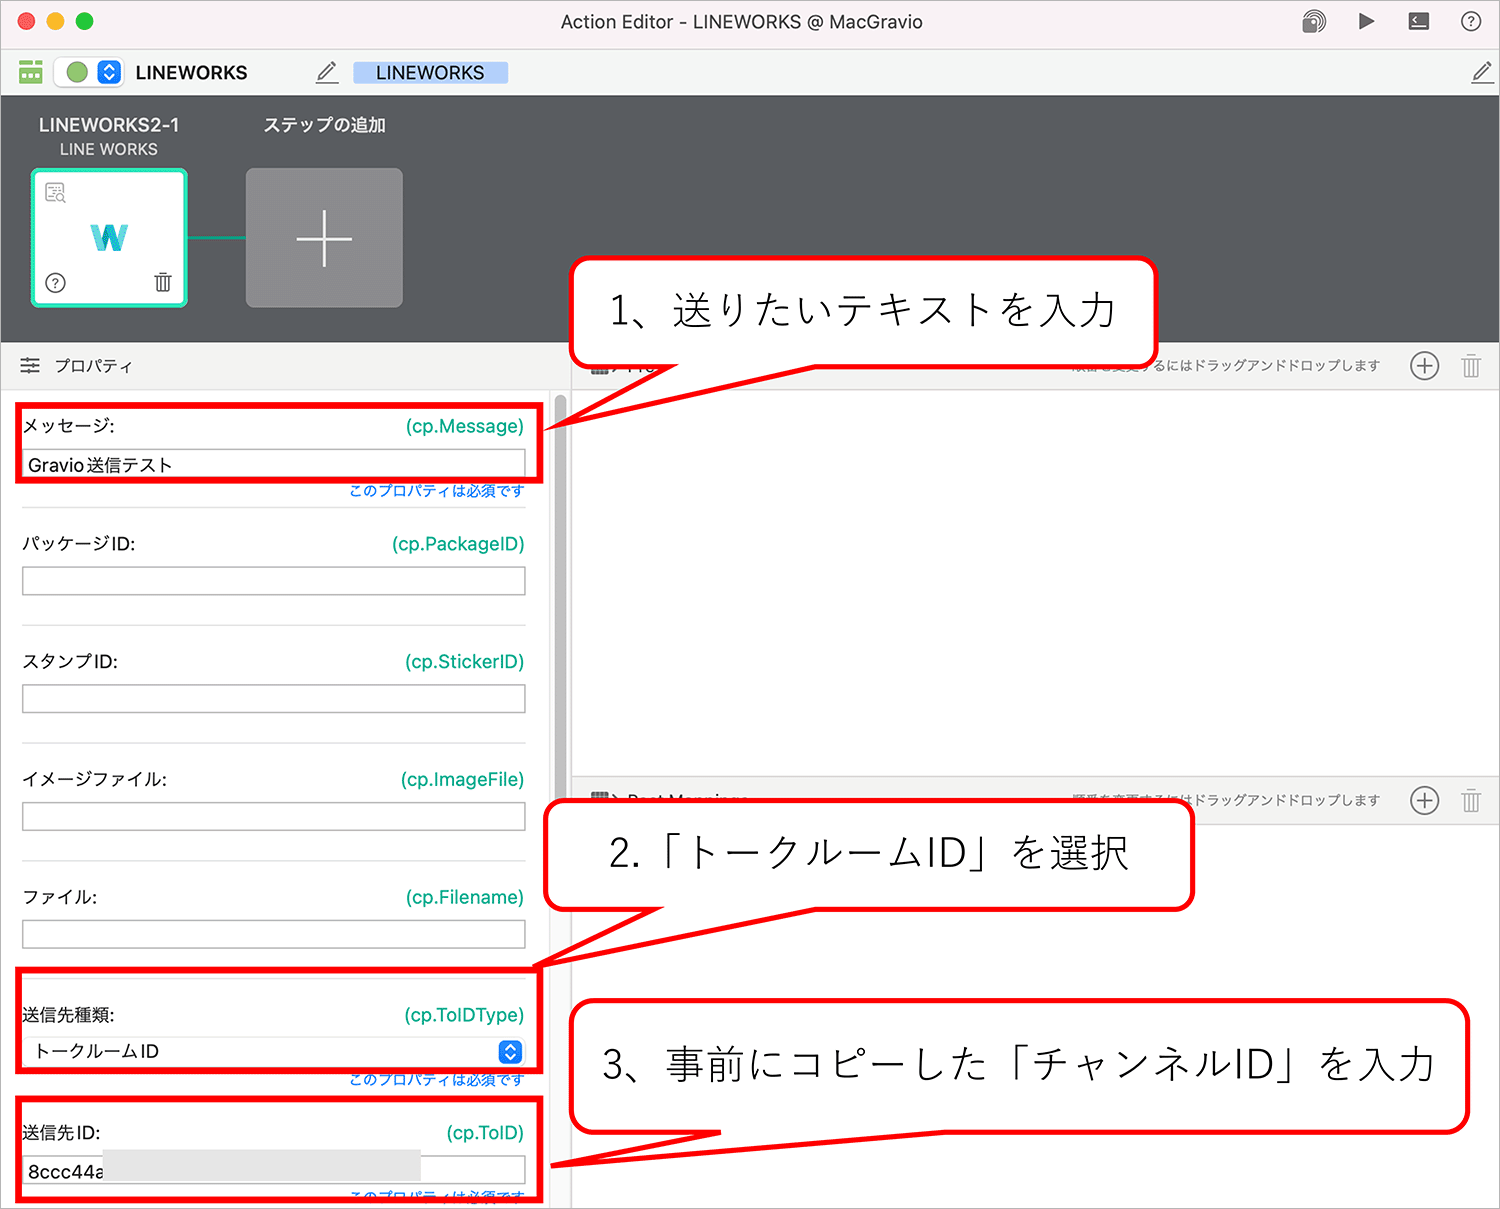Delete item with upper panel trash icon
Viewport: 1500px width, 1209px height.
[1471, 366]
